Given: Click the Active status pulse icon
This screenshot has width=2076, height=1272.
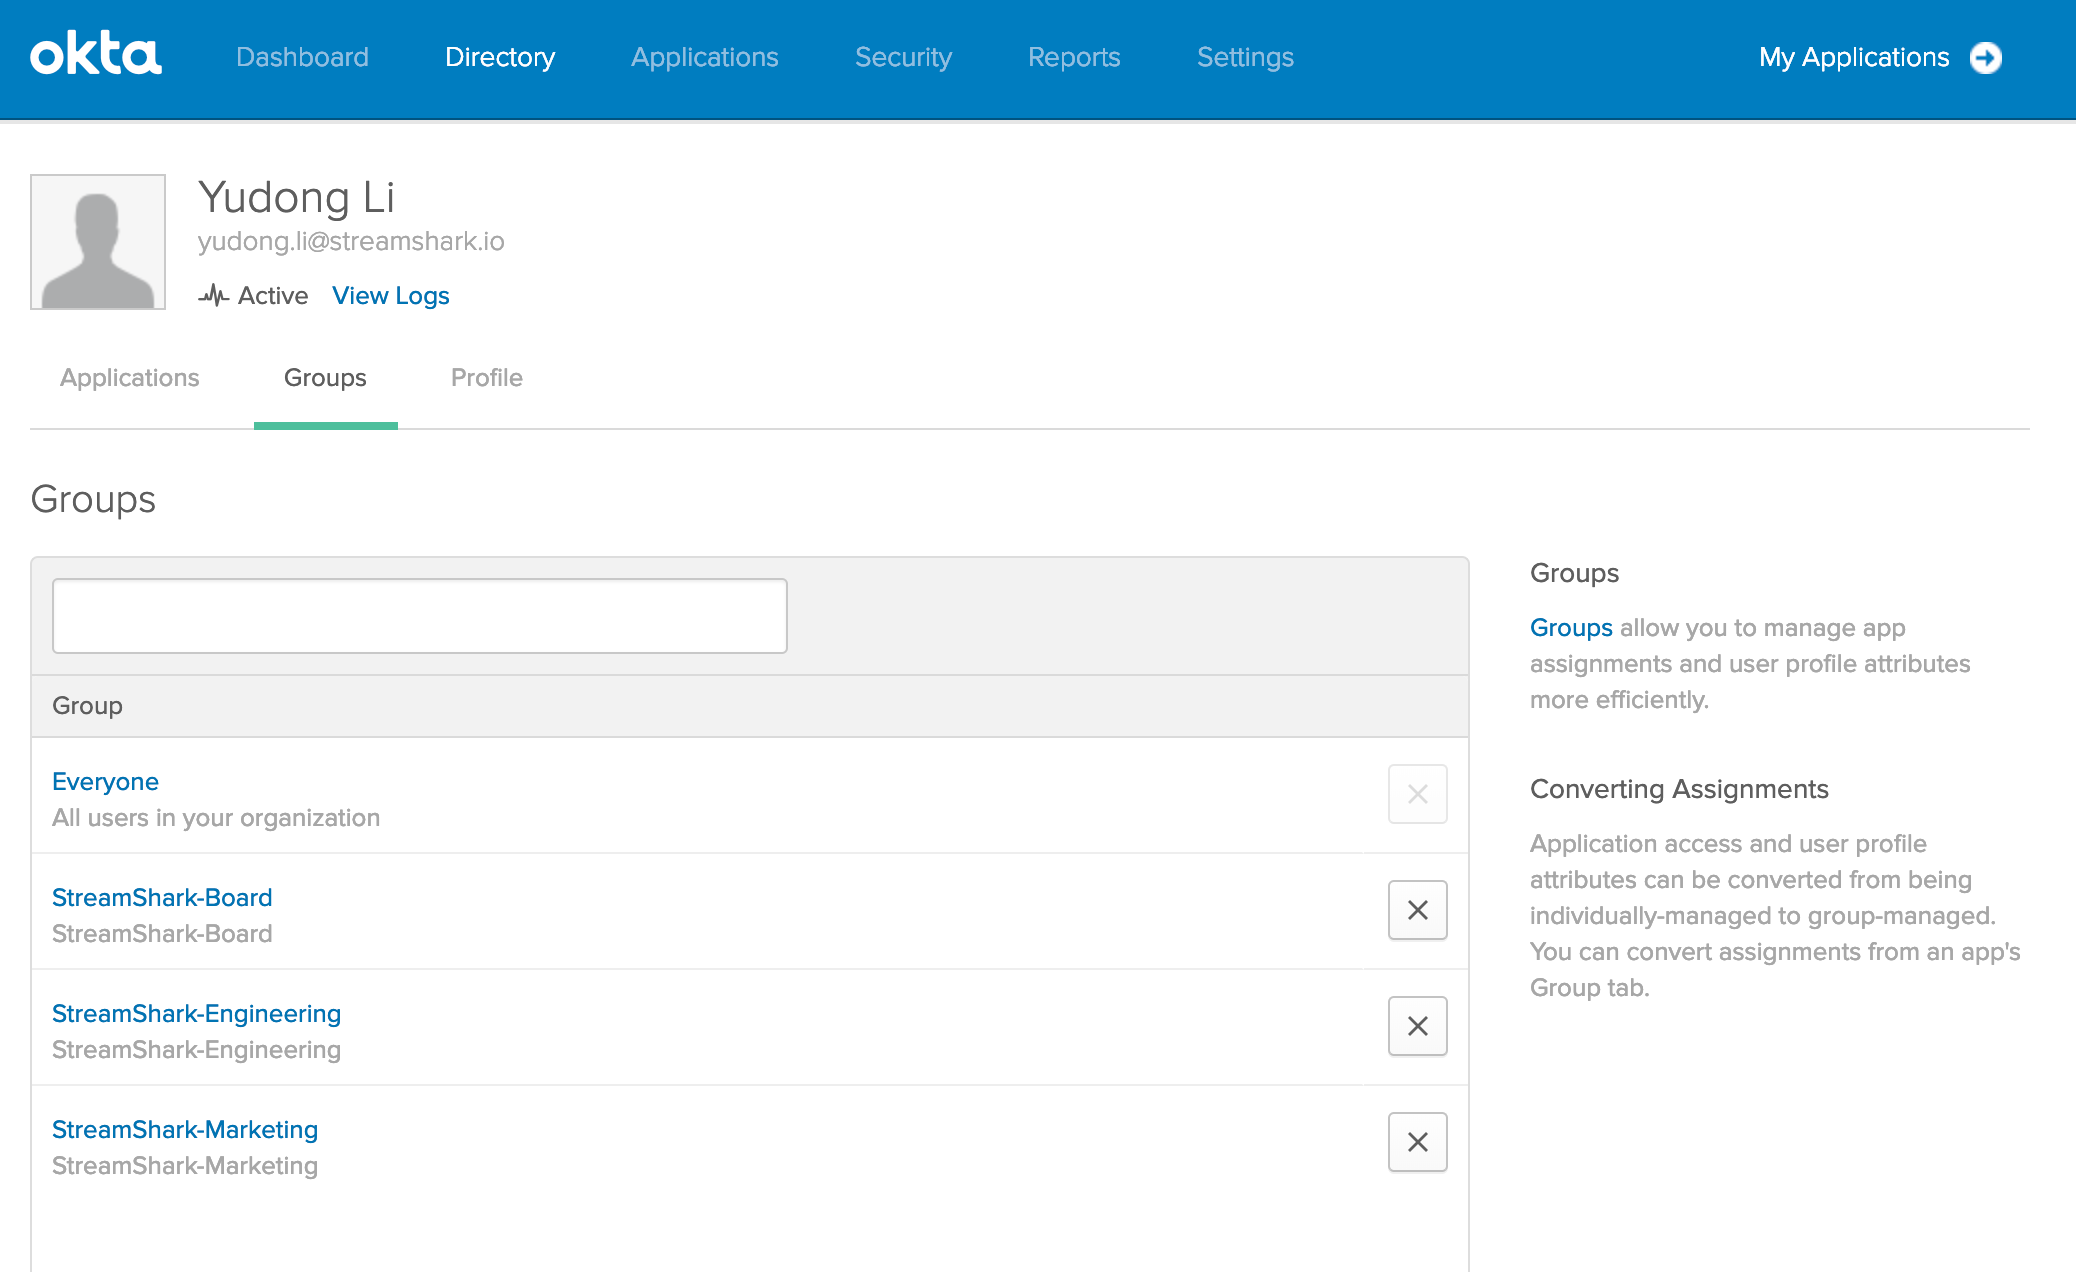Looking at the screenshot, I should (213, 295).
